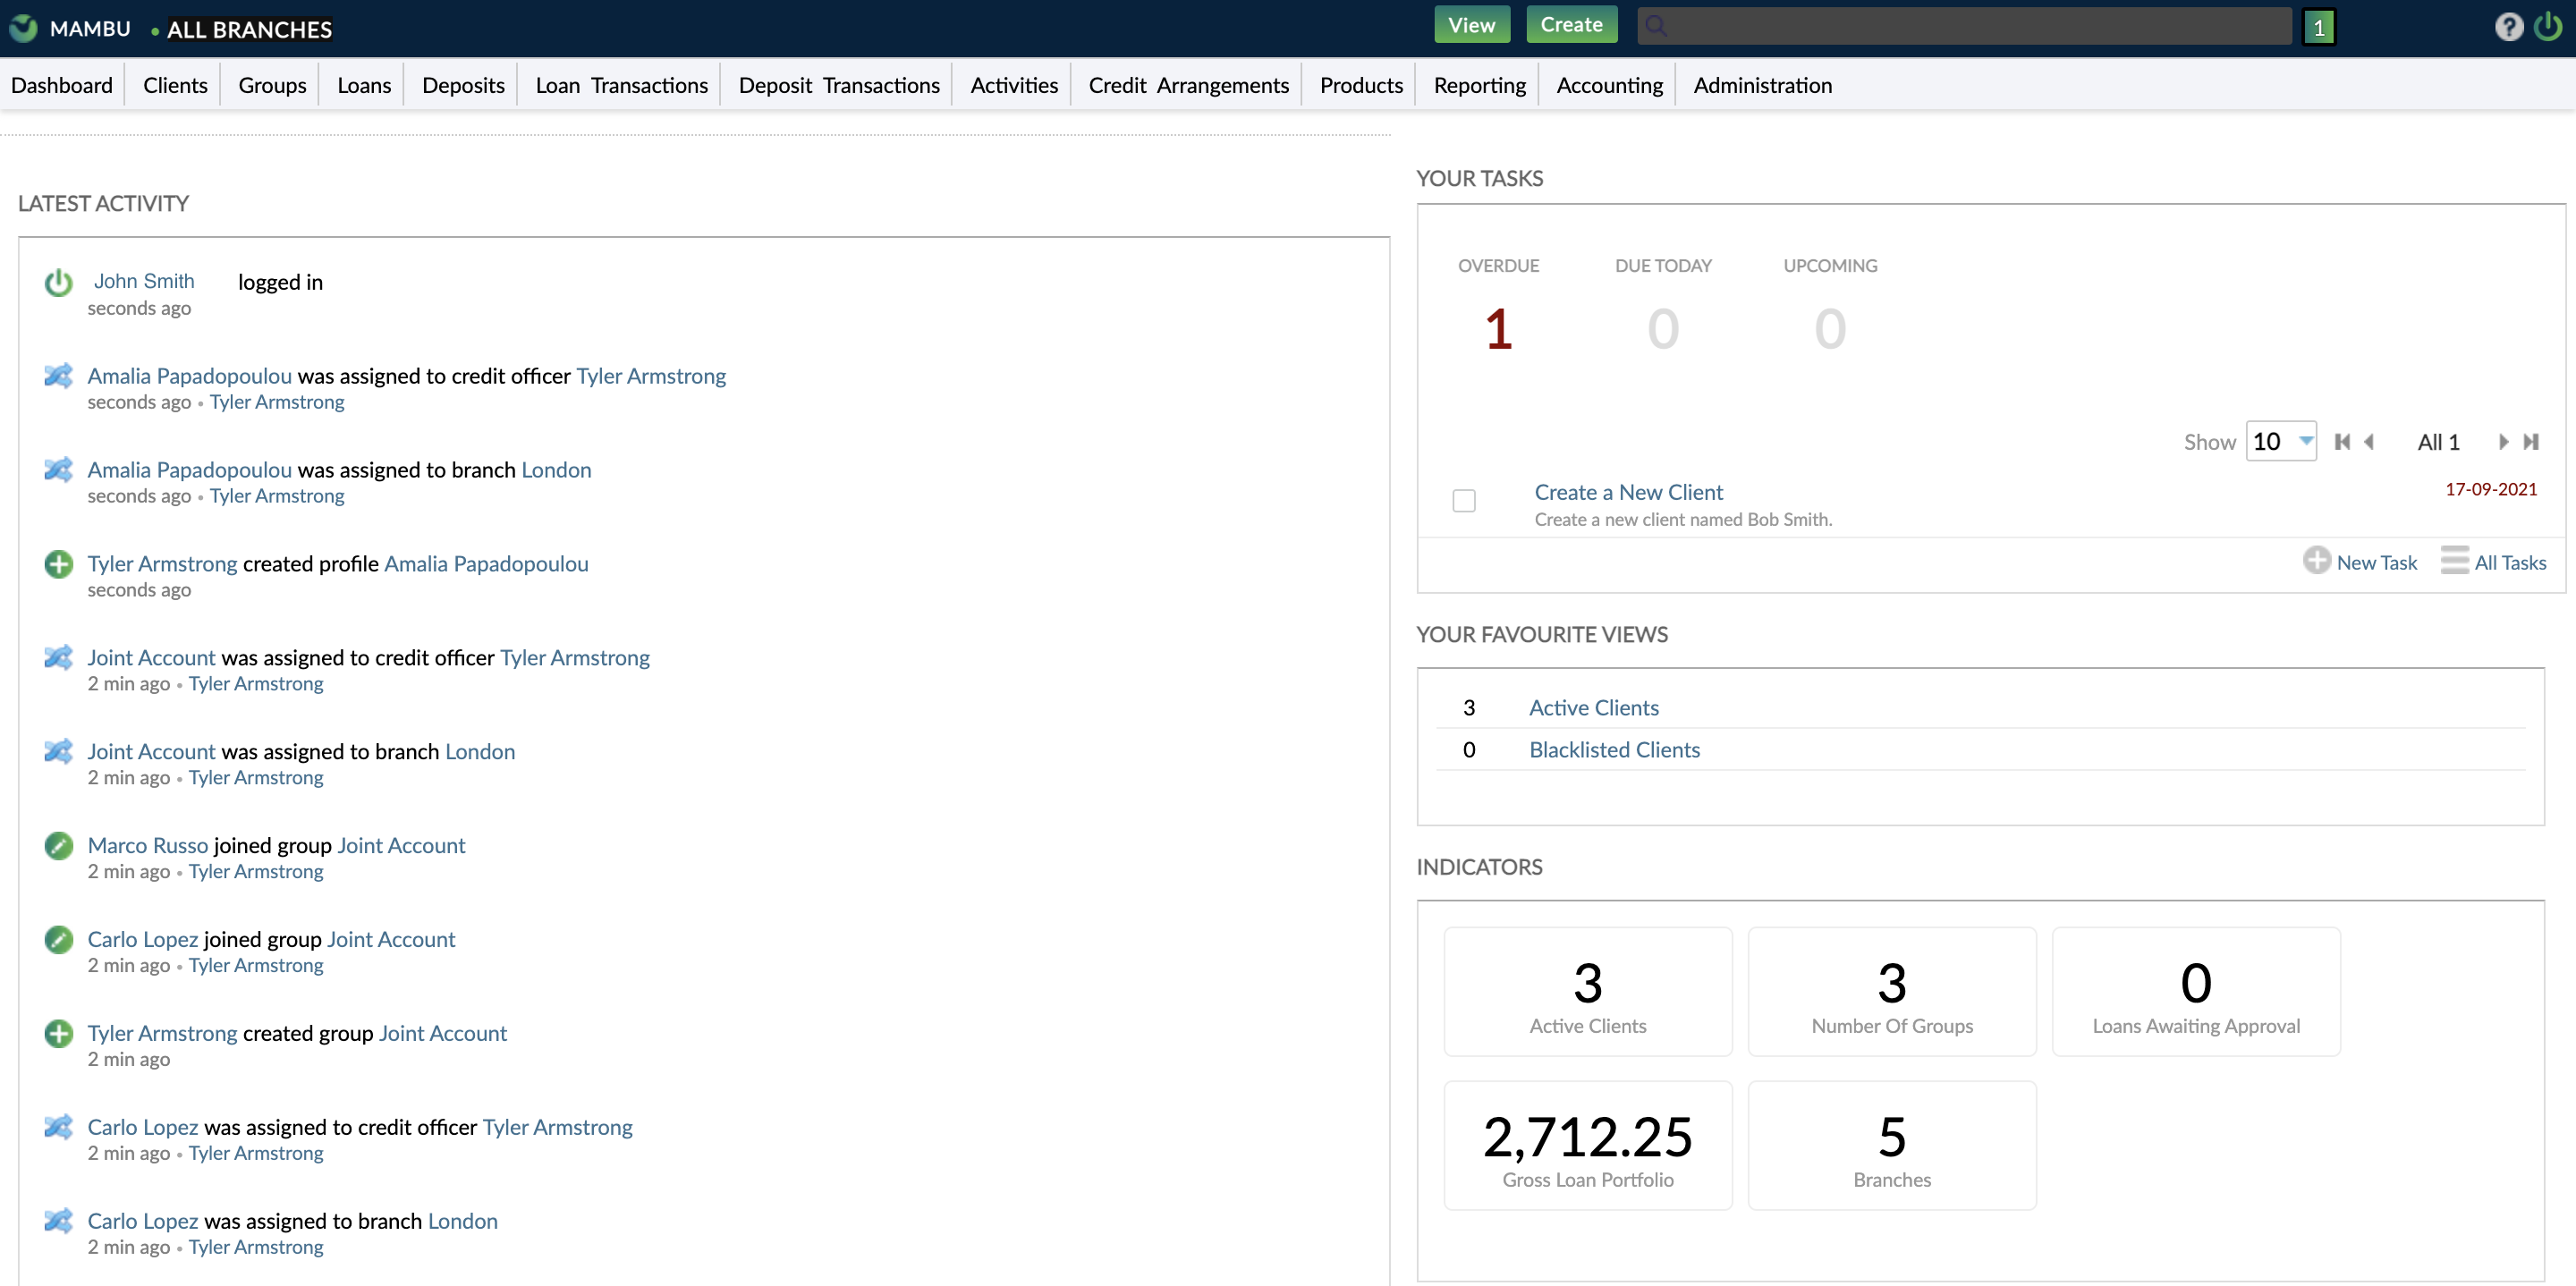
Task: Open the Administration menu
Action: pyautogui.click(x=1762, y=85)
